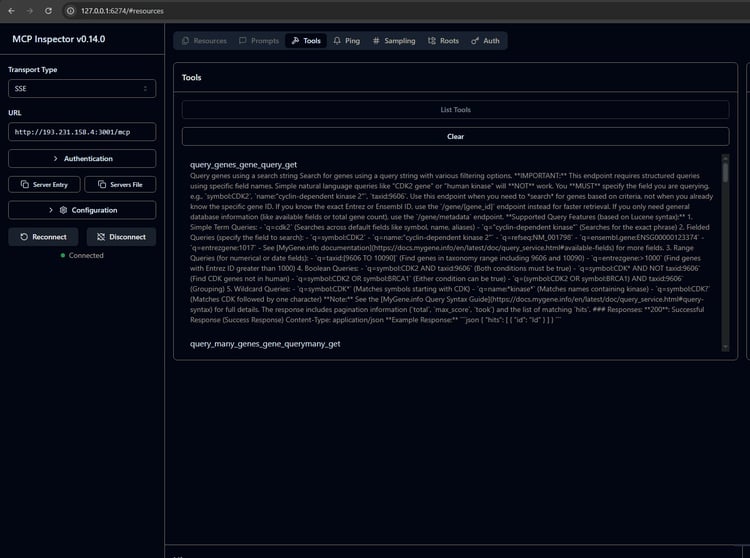This screenshot has width=750, height=558.
Task: Click the scrollbar down arrow in tools list
Action: (726, 347)
